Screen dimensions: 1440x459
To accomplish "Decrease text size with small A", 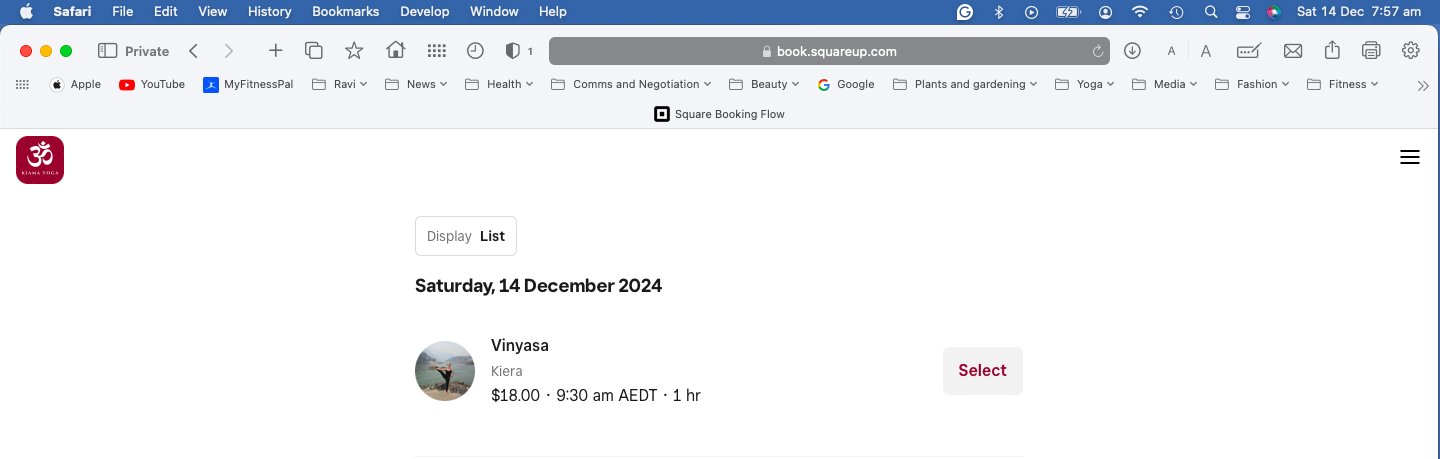I will 1171,51.
